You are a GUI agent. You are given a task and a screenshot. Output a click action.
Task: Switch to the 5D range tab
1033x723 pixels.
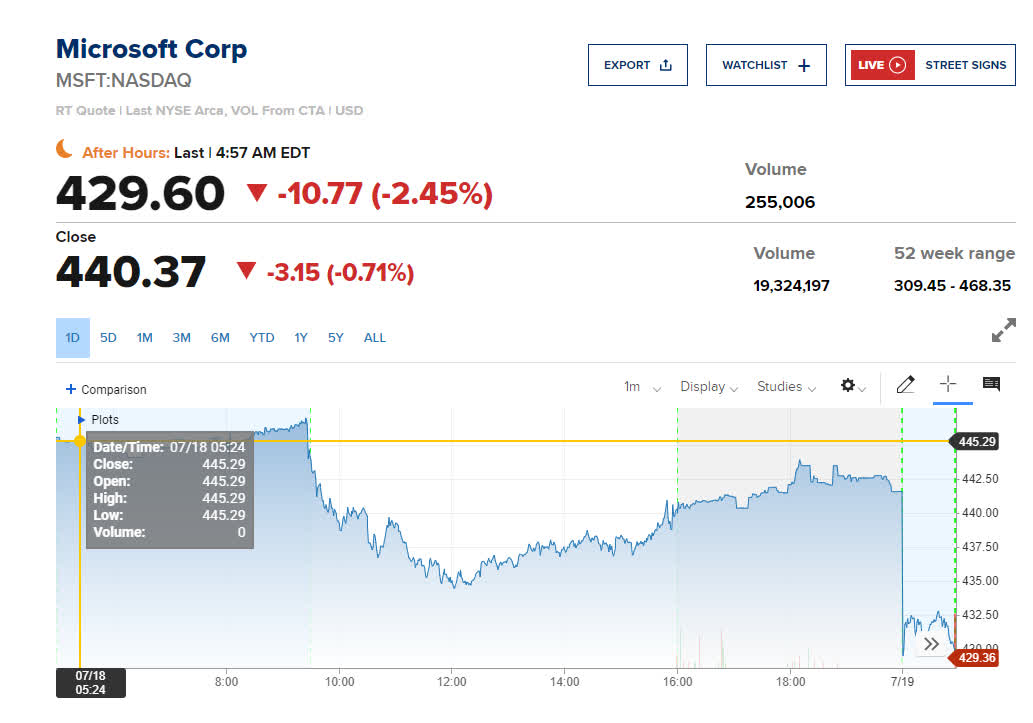[x=108, y=338]
